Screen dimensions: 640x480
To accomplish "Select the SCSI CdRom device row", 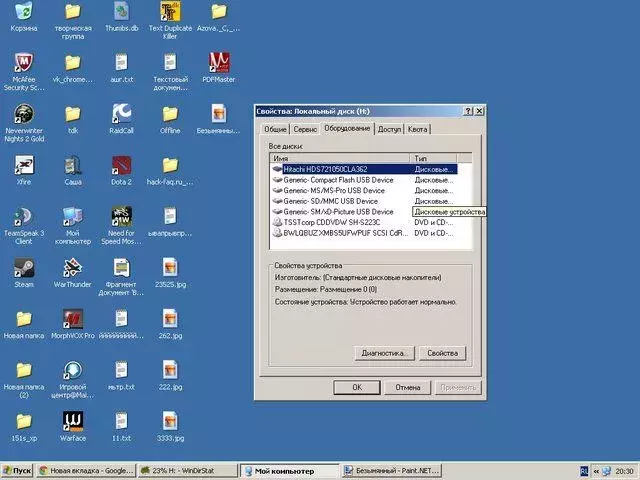I will click(x=364, y=233).
